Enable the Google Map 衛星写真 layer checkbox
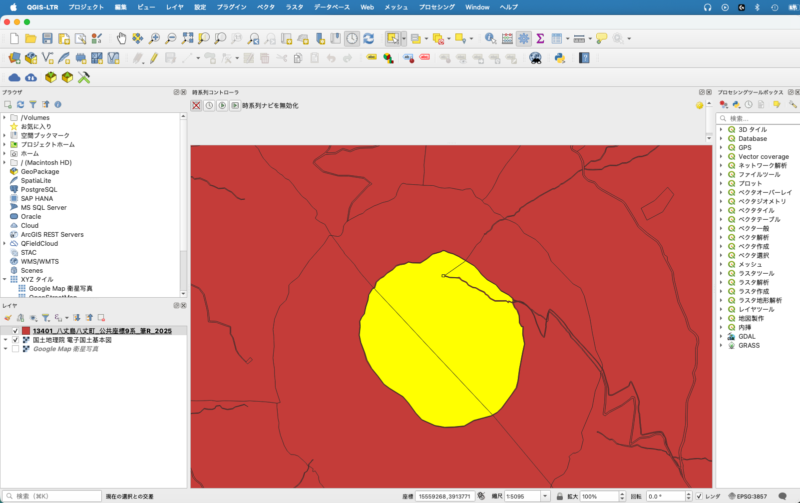 click(15, 349)
